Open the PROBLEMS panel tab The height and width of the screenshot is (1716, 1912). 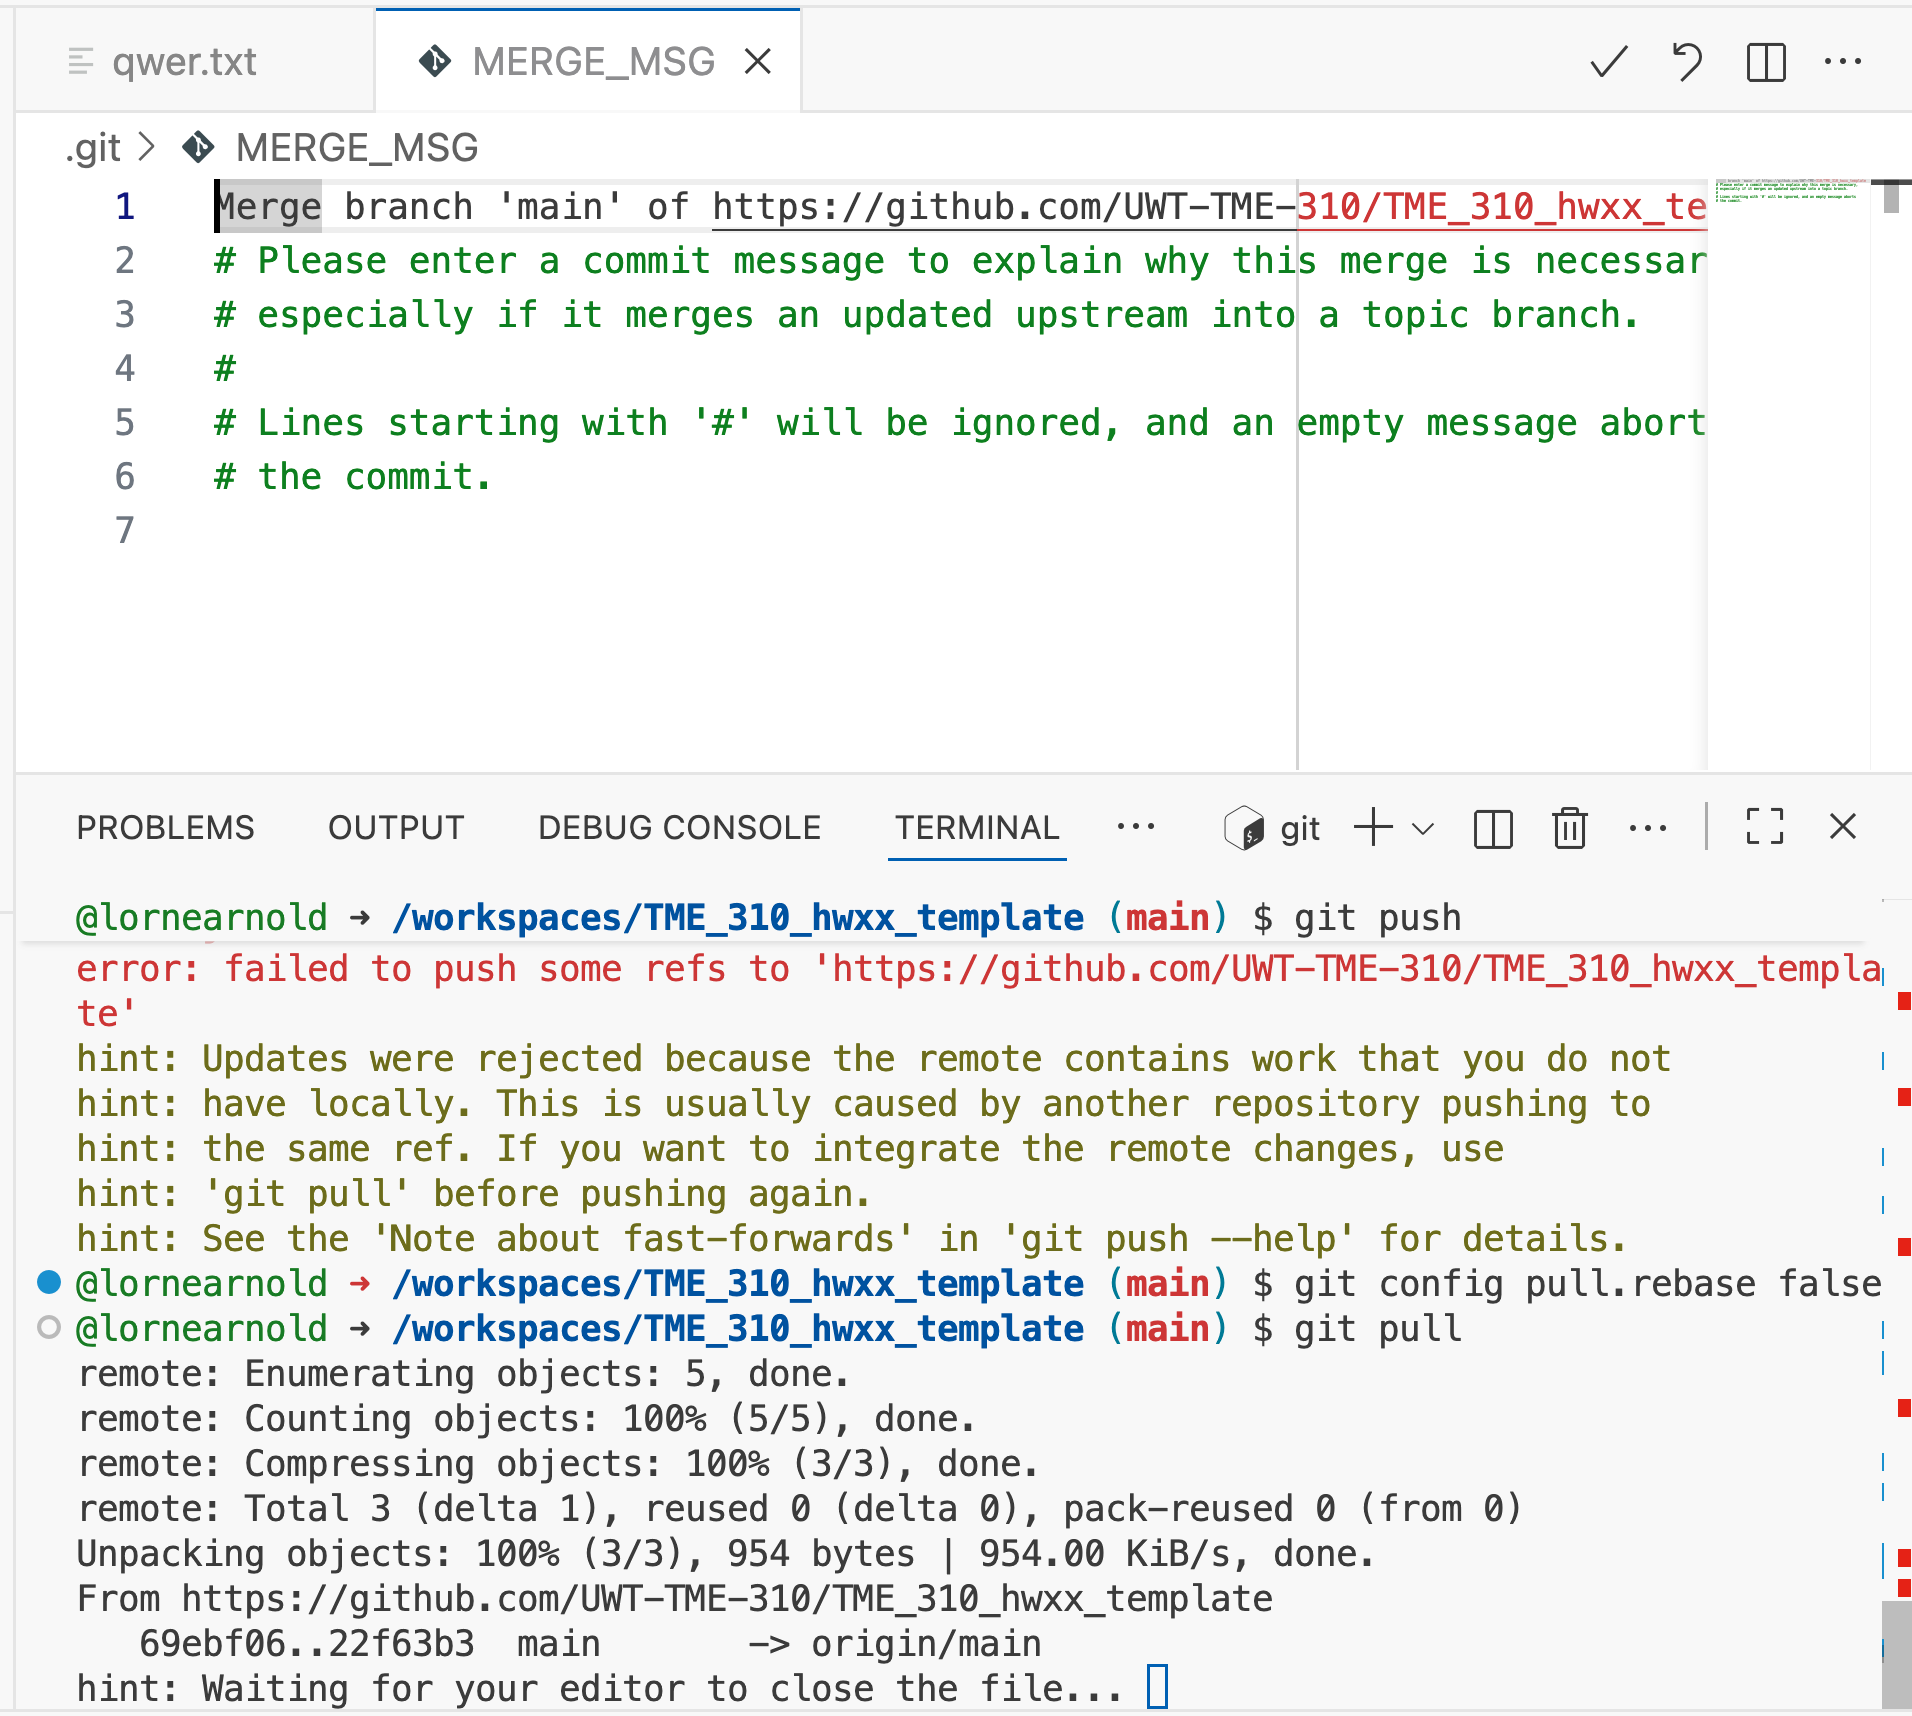[x=165, y=828]
